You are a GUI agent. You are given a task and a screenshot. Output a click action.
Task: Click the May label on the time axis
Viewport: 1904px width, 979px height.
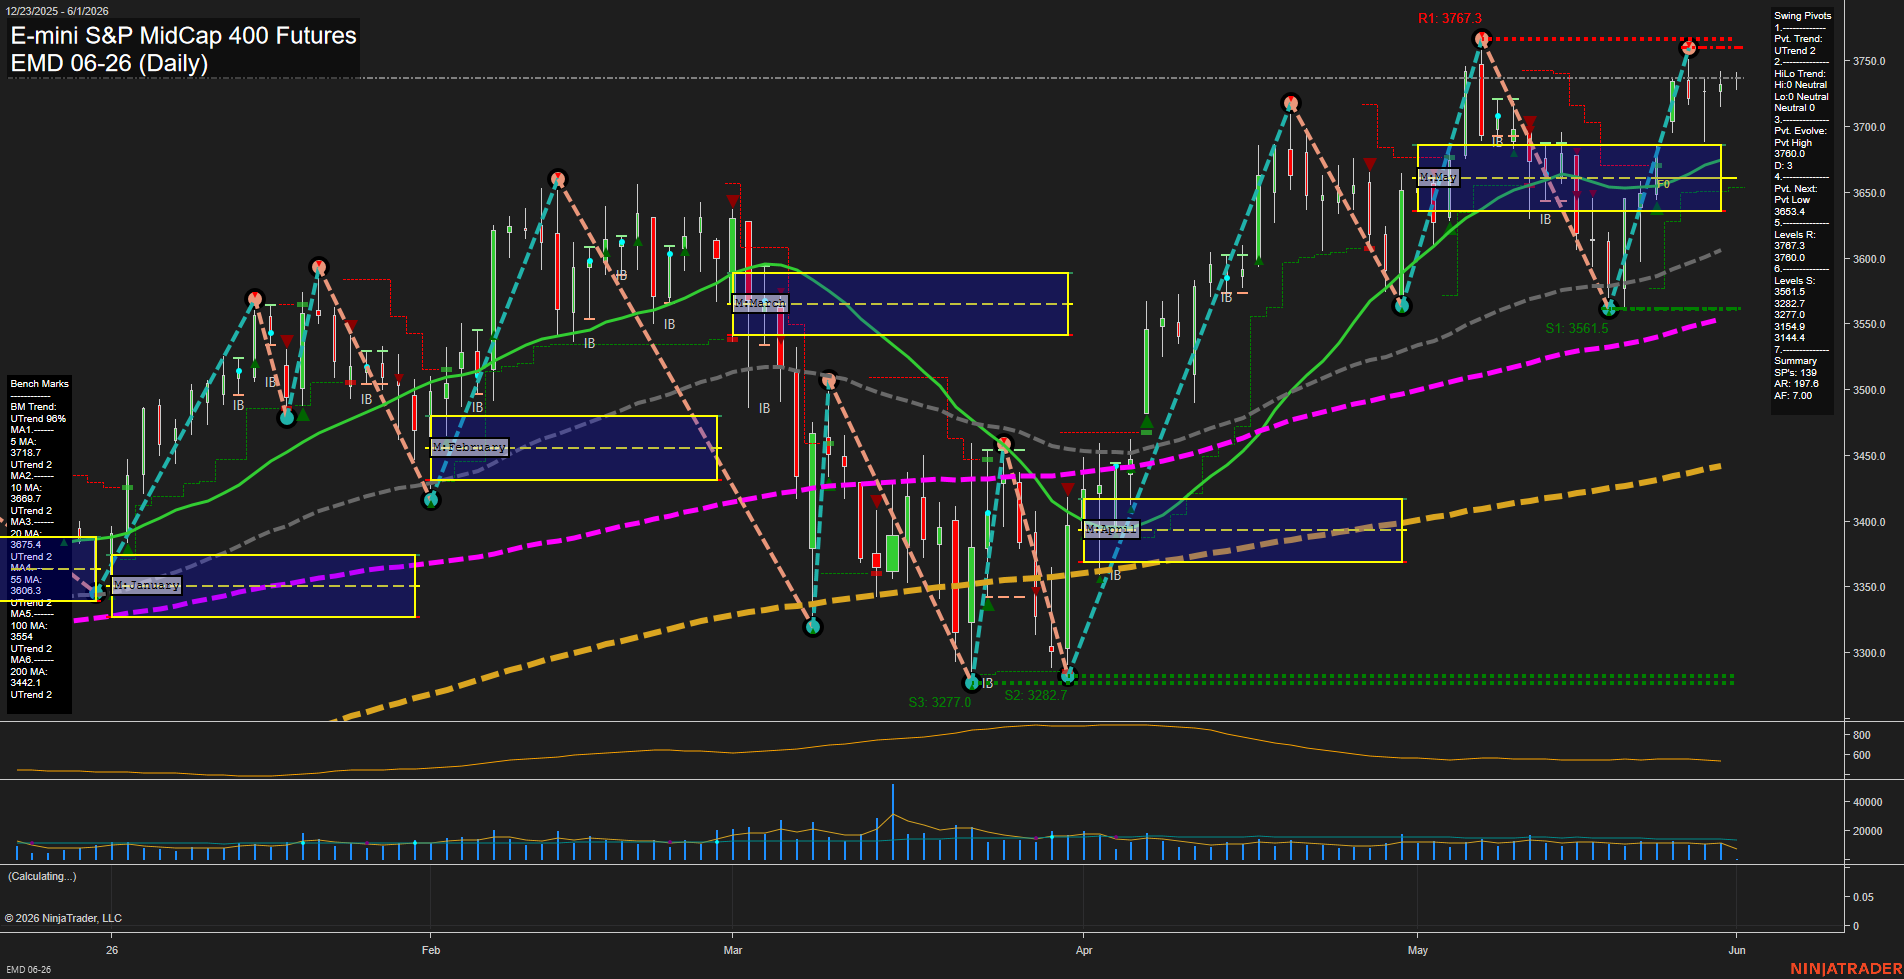tap(1418, 950)
